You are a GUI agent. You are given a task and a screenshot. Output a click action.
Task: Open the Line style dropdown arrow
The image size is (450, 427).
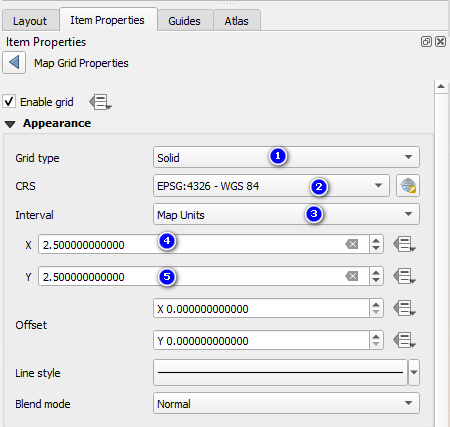(x=414, y=372)
